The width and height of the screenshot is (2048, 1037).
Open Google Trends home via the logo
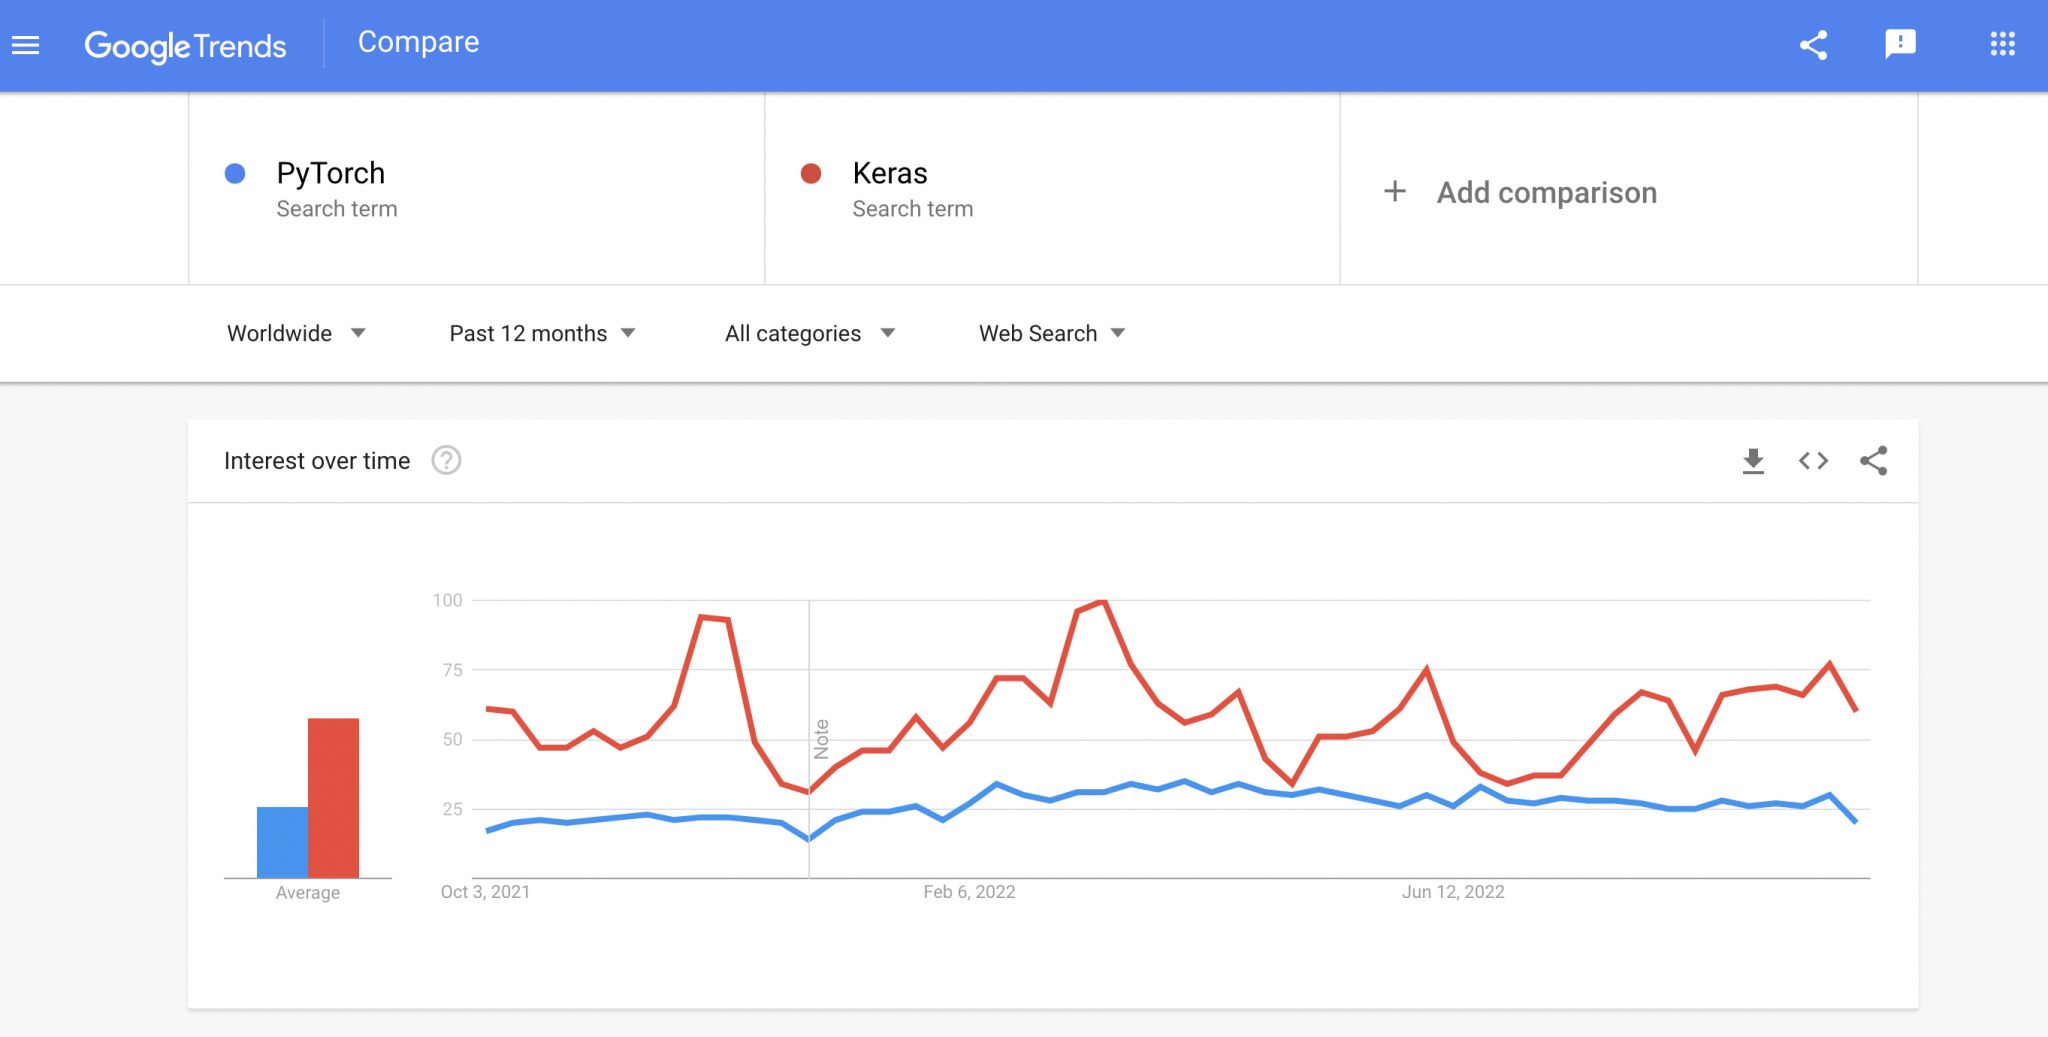click(x=185, y=44)
